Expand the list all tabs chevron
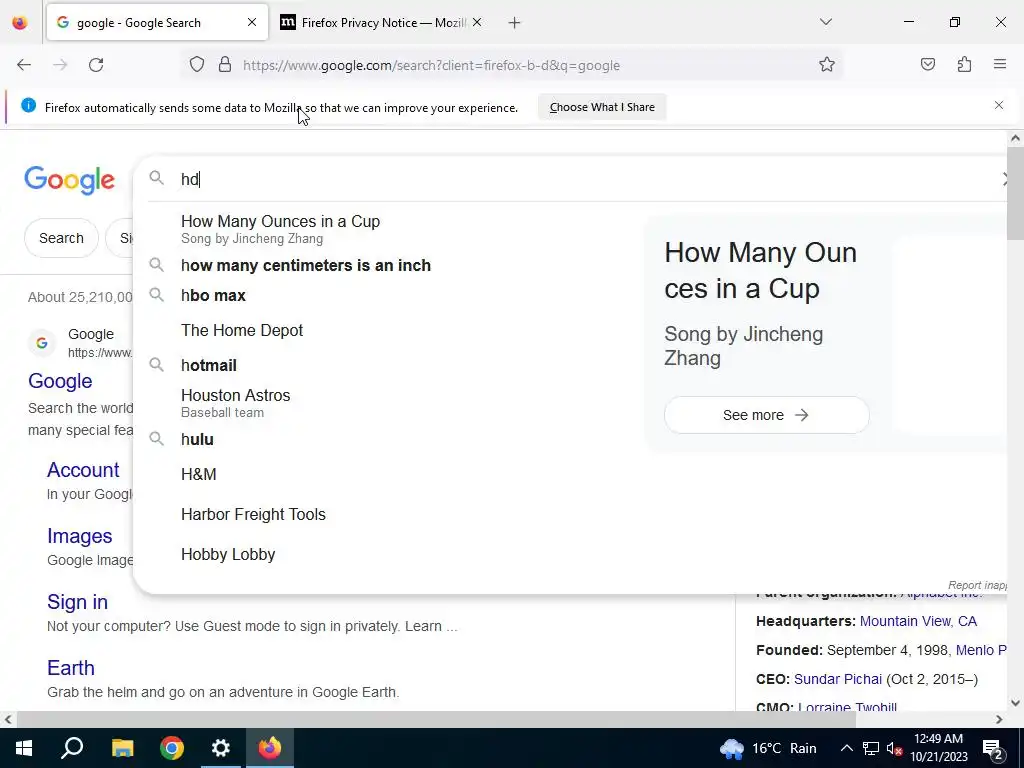Screen dimensions: 1024x768 click(825, 22)
